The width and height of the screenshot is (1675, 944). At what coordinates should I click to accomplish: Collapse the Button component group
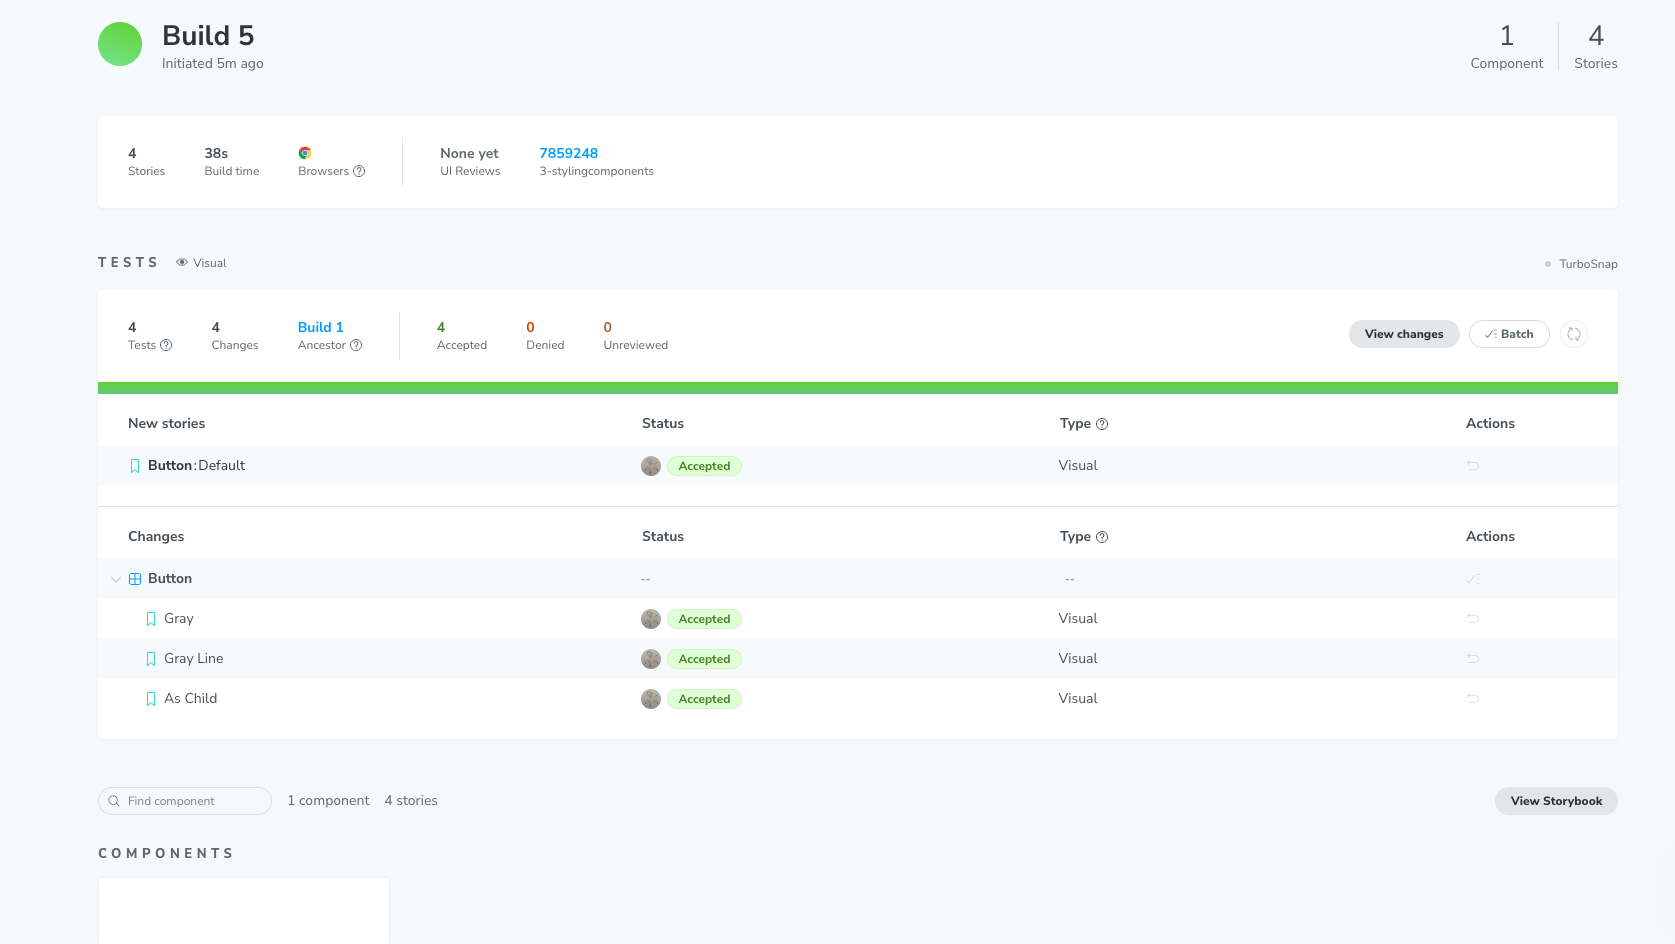click(116, 579)
